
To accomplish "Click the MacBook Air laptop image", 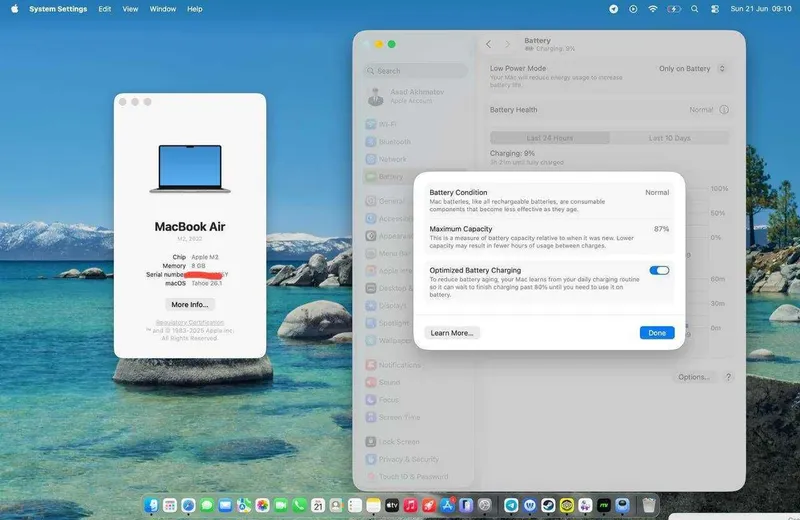I will 190,169.
